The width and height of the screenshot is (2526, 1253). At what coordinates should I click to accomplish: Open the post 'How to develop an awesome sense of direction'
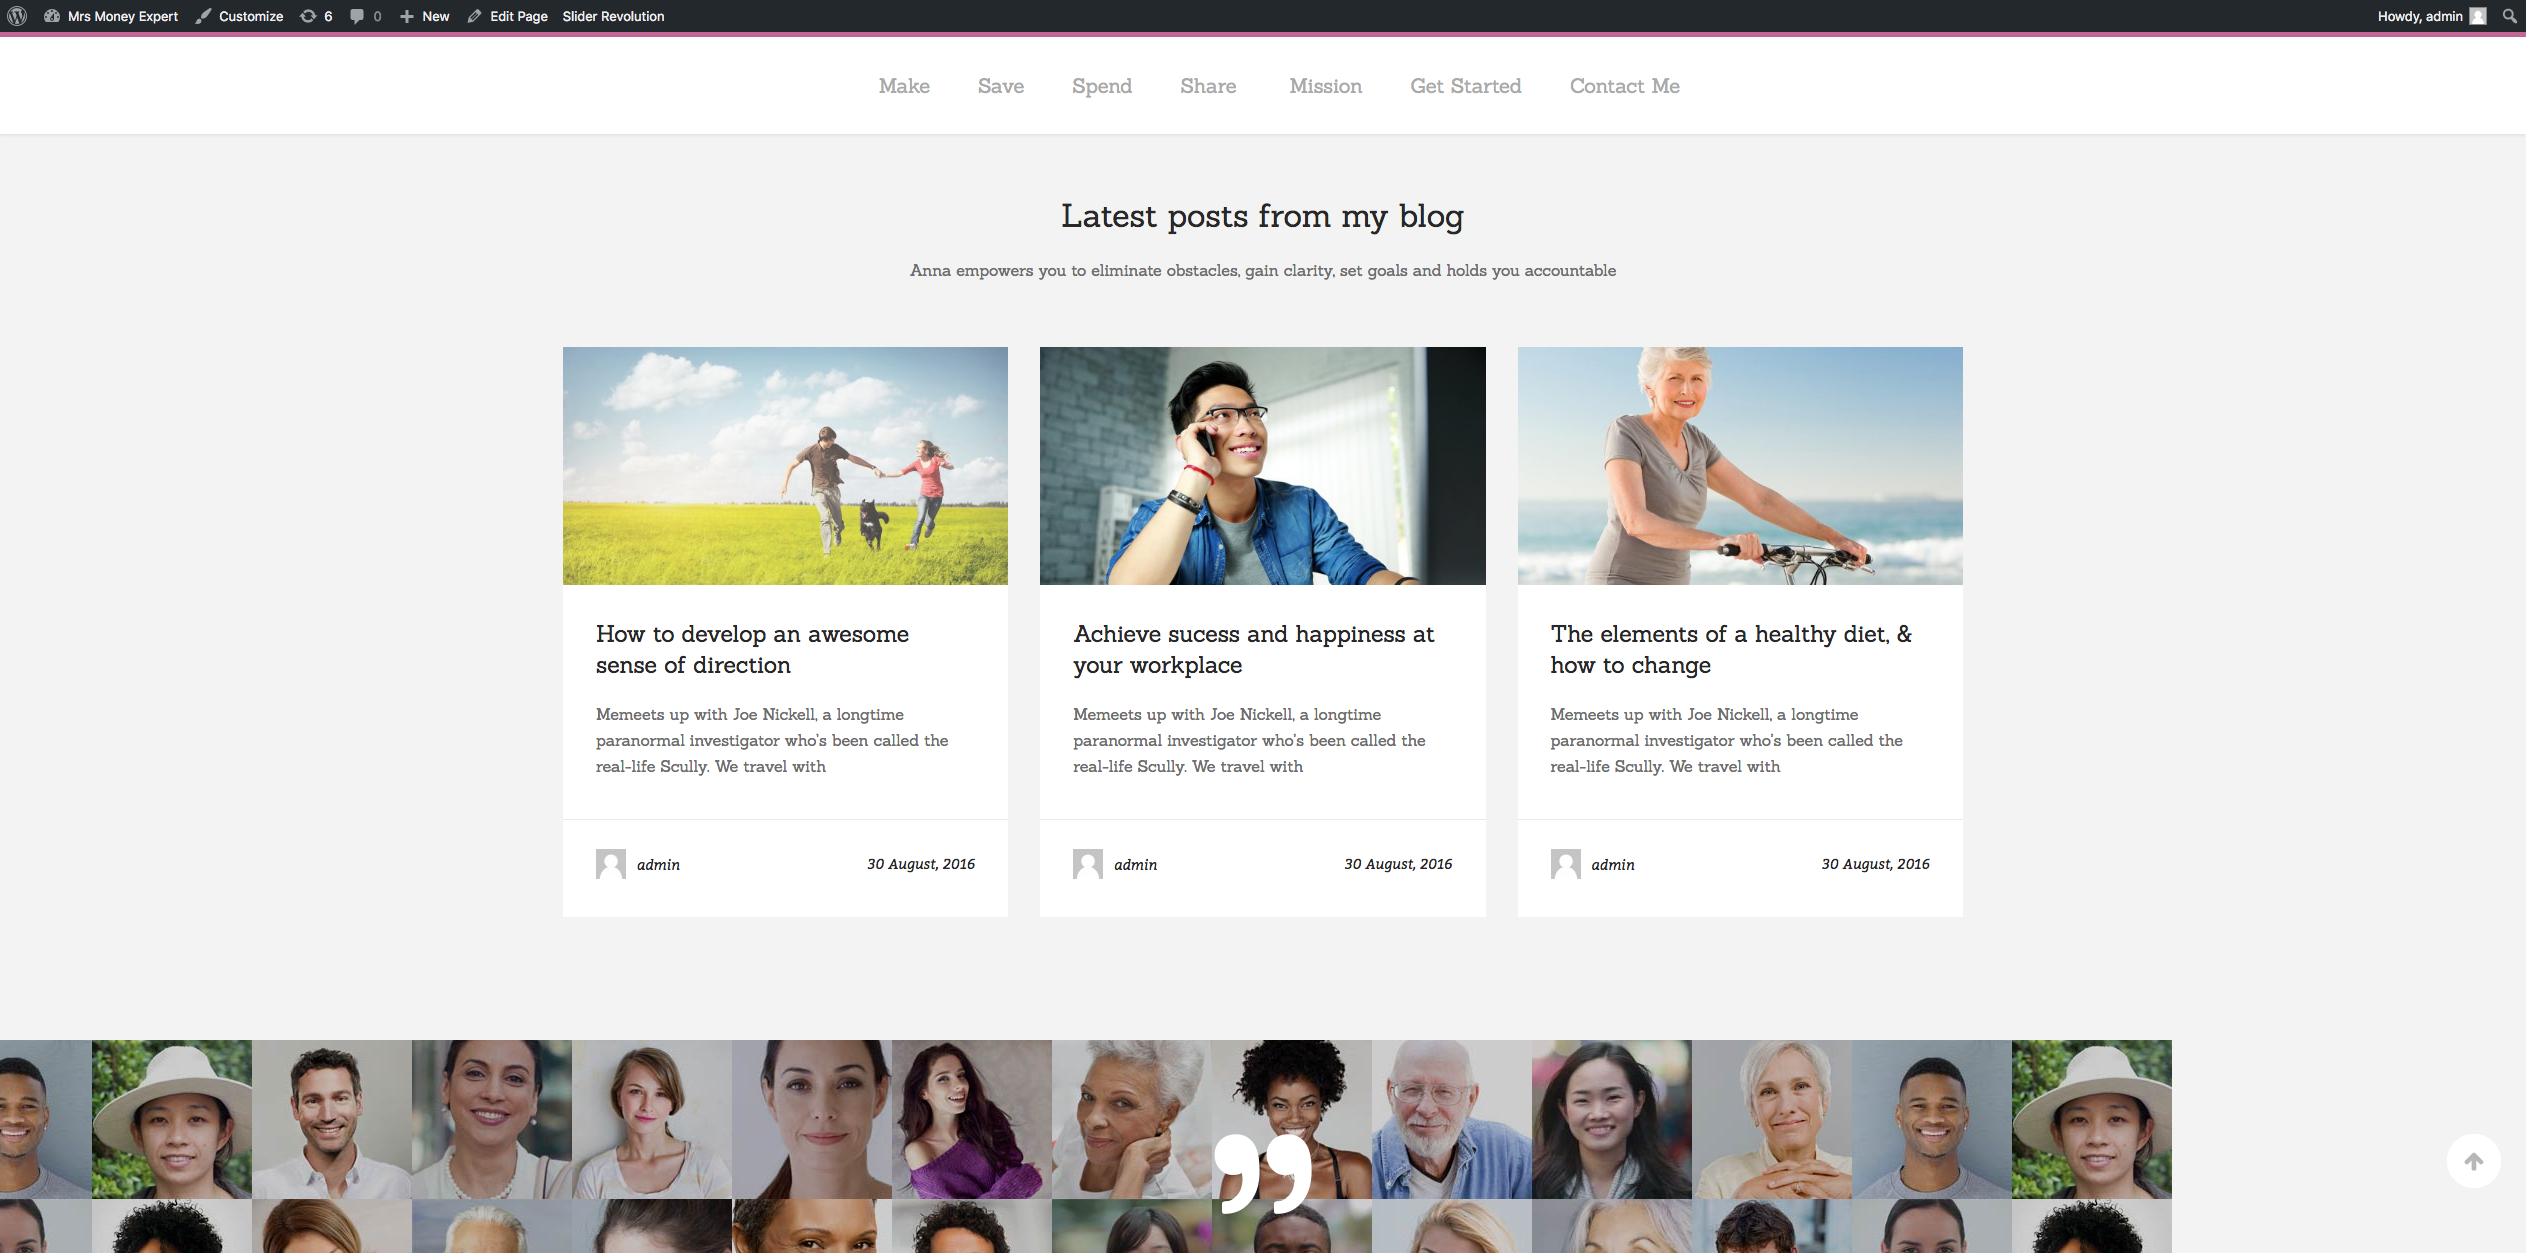(x=752, y=649)
